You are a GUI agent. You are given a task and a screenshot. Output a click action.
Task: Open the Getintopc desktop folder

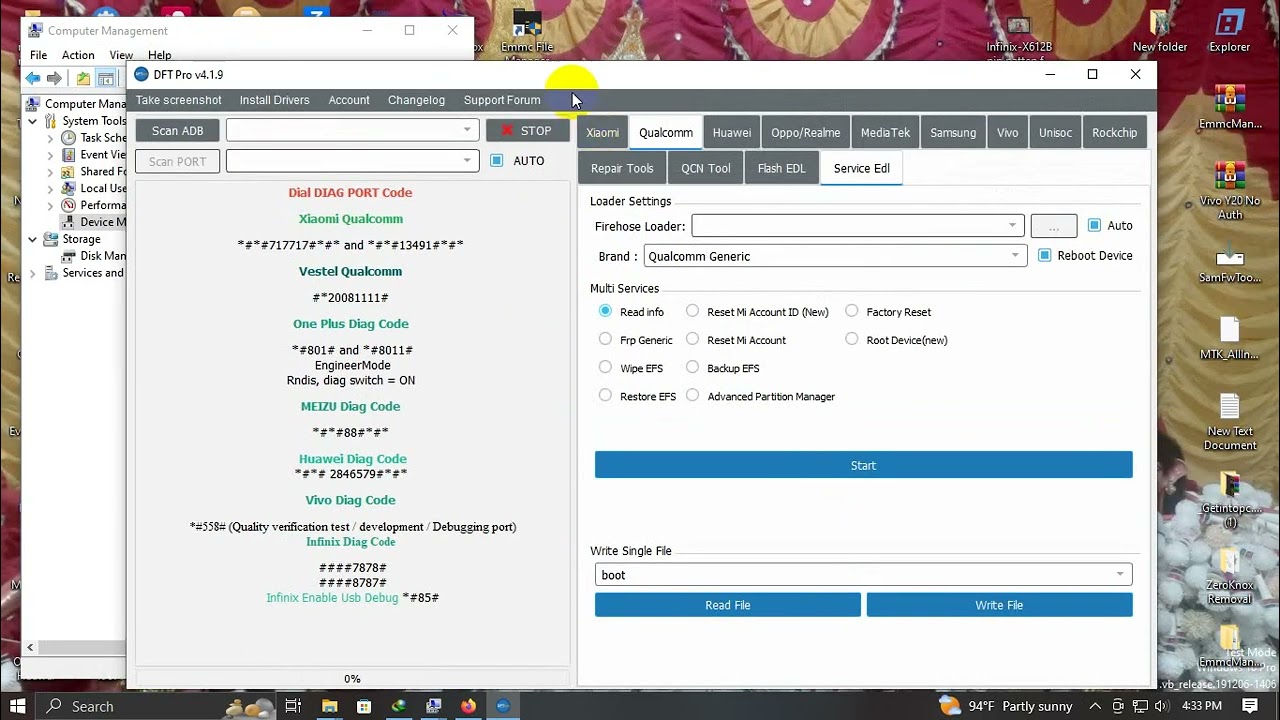click(x=1230, y=498)
